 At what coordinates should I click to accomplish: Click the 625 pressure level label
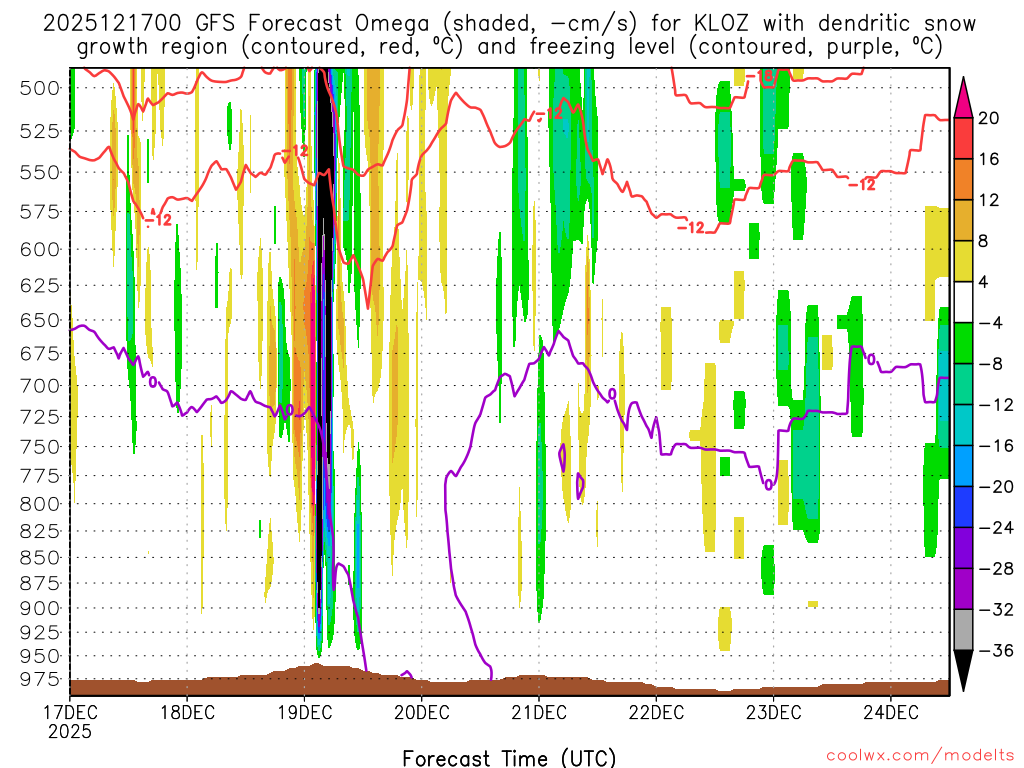pos(40,285)
